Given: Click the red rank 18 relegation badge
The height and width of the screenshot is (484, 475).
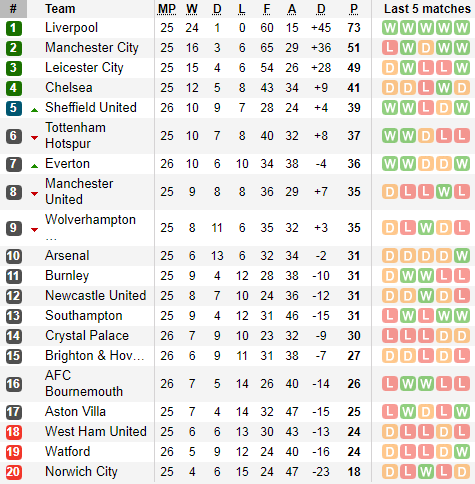Looking at the screenshot, I should [14, 432].
